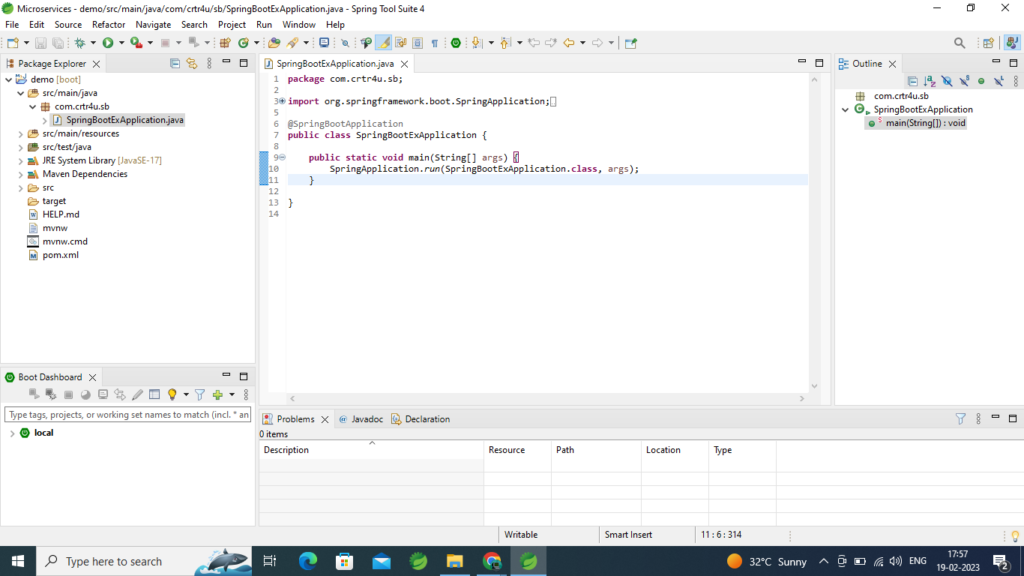Expand JRE System Library node
This screenshot has width=1024, height=576.
[20, 161]
